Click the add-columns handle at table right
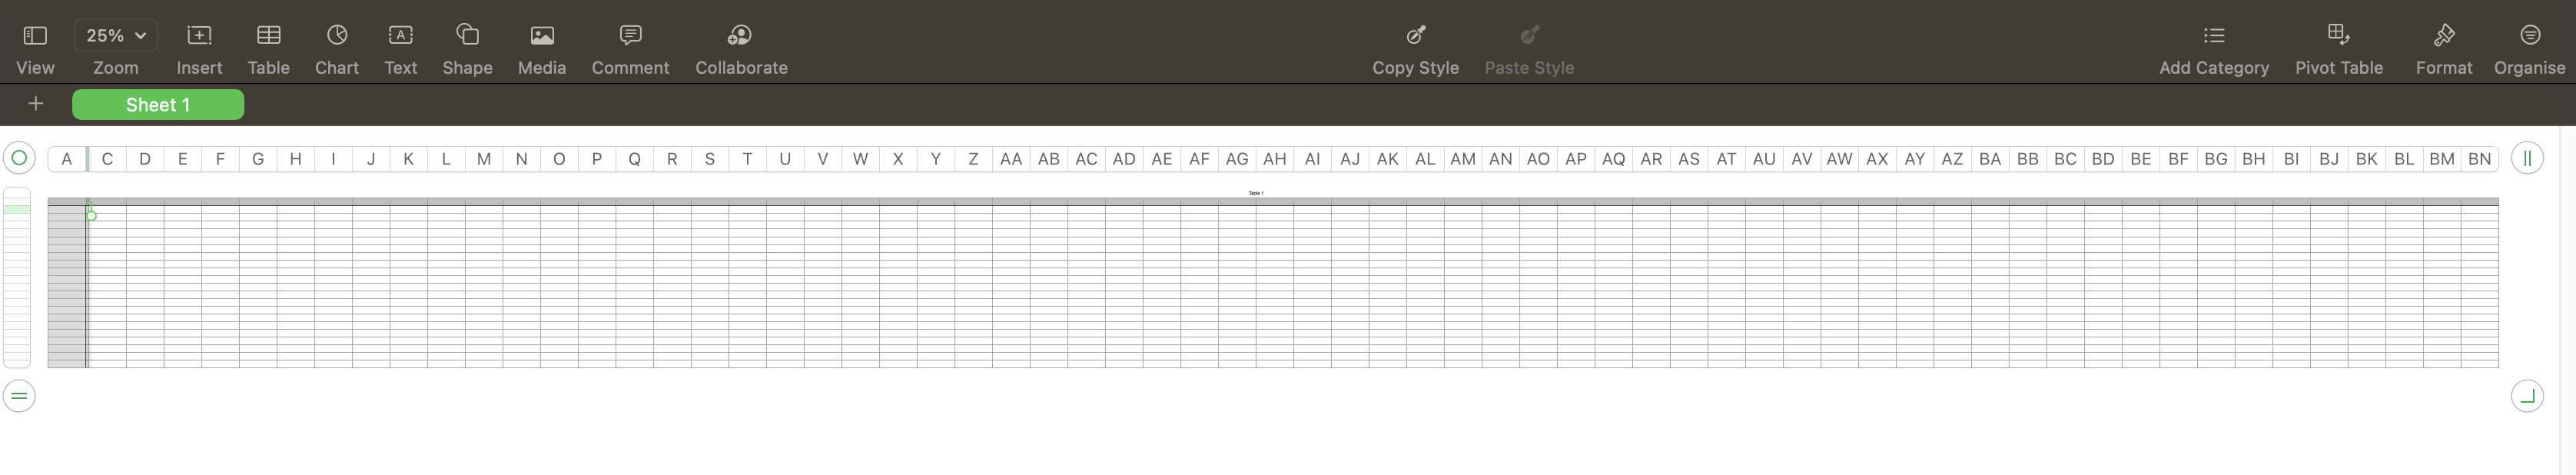 coord(2526,158)
